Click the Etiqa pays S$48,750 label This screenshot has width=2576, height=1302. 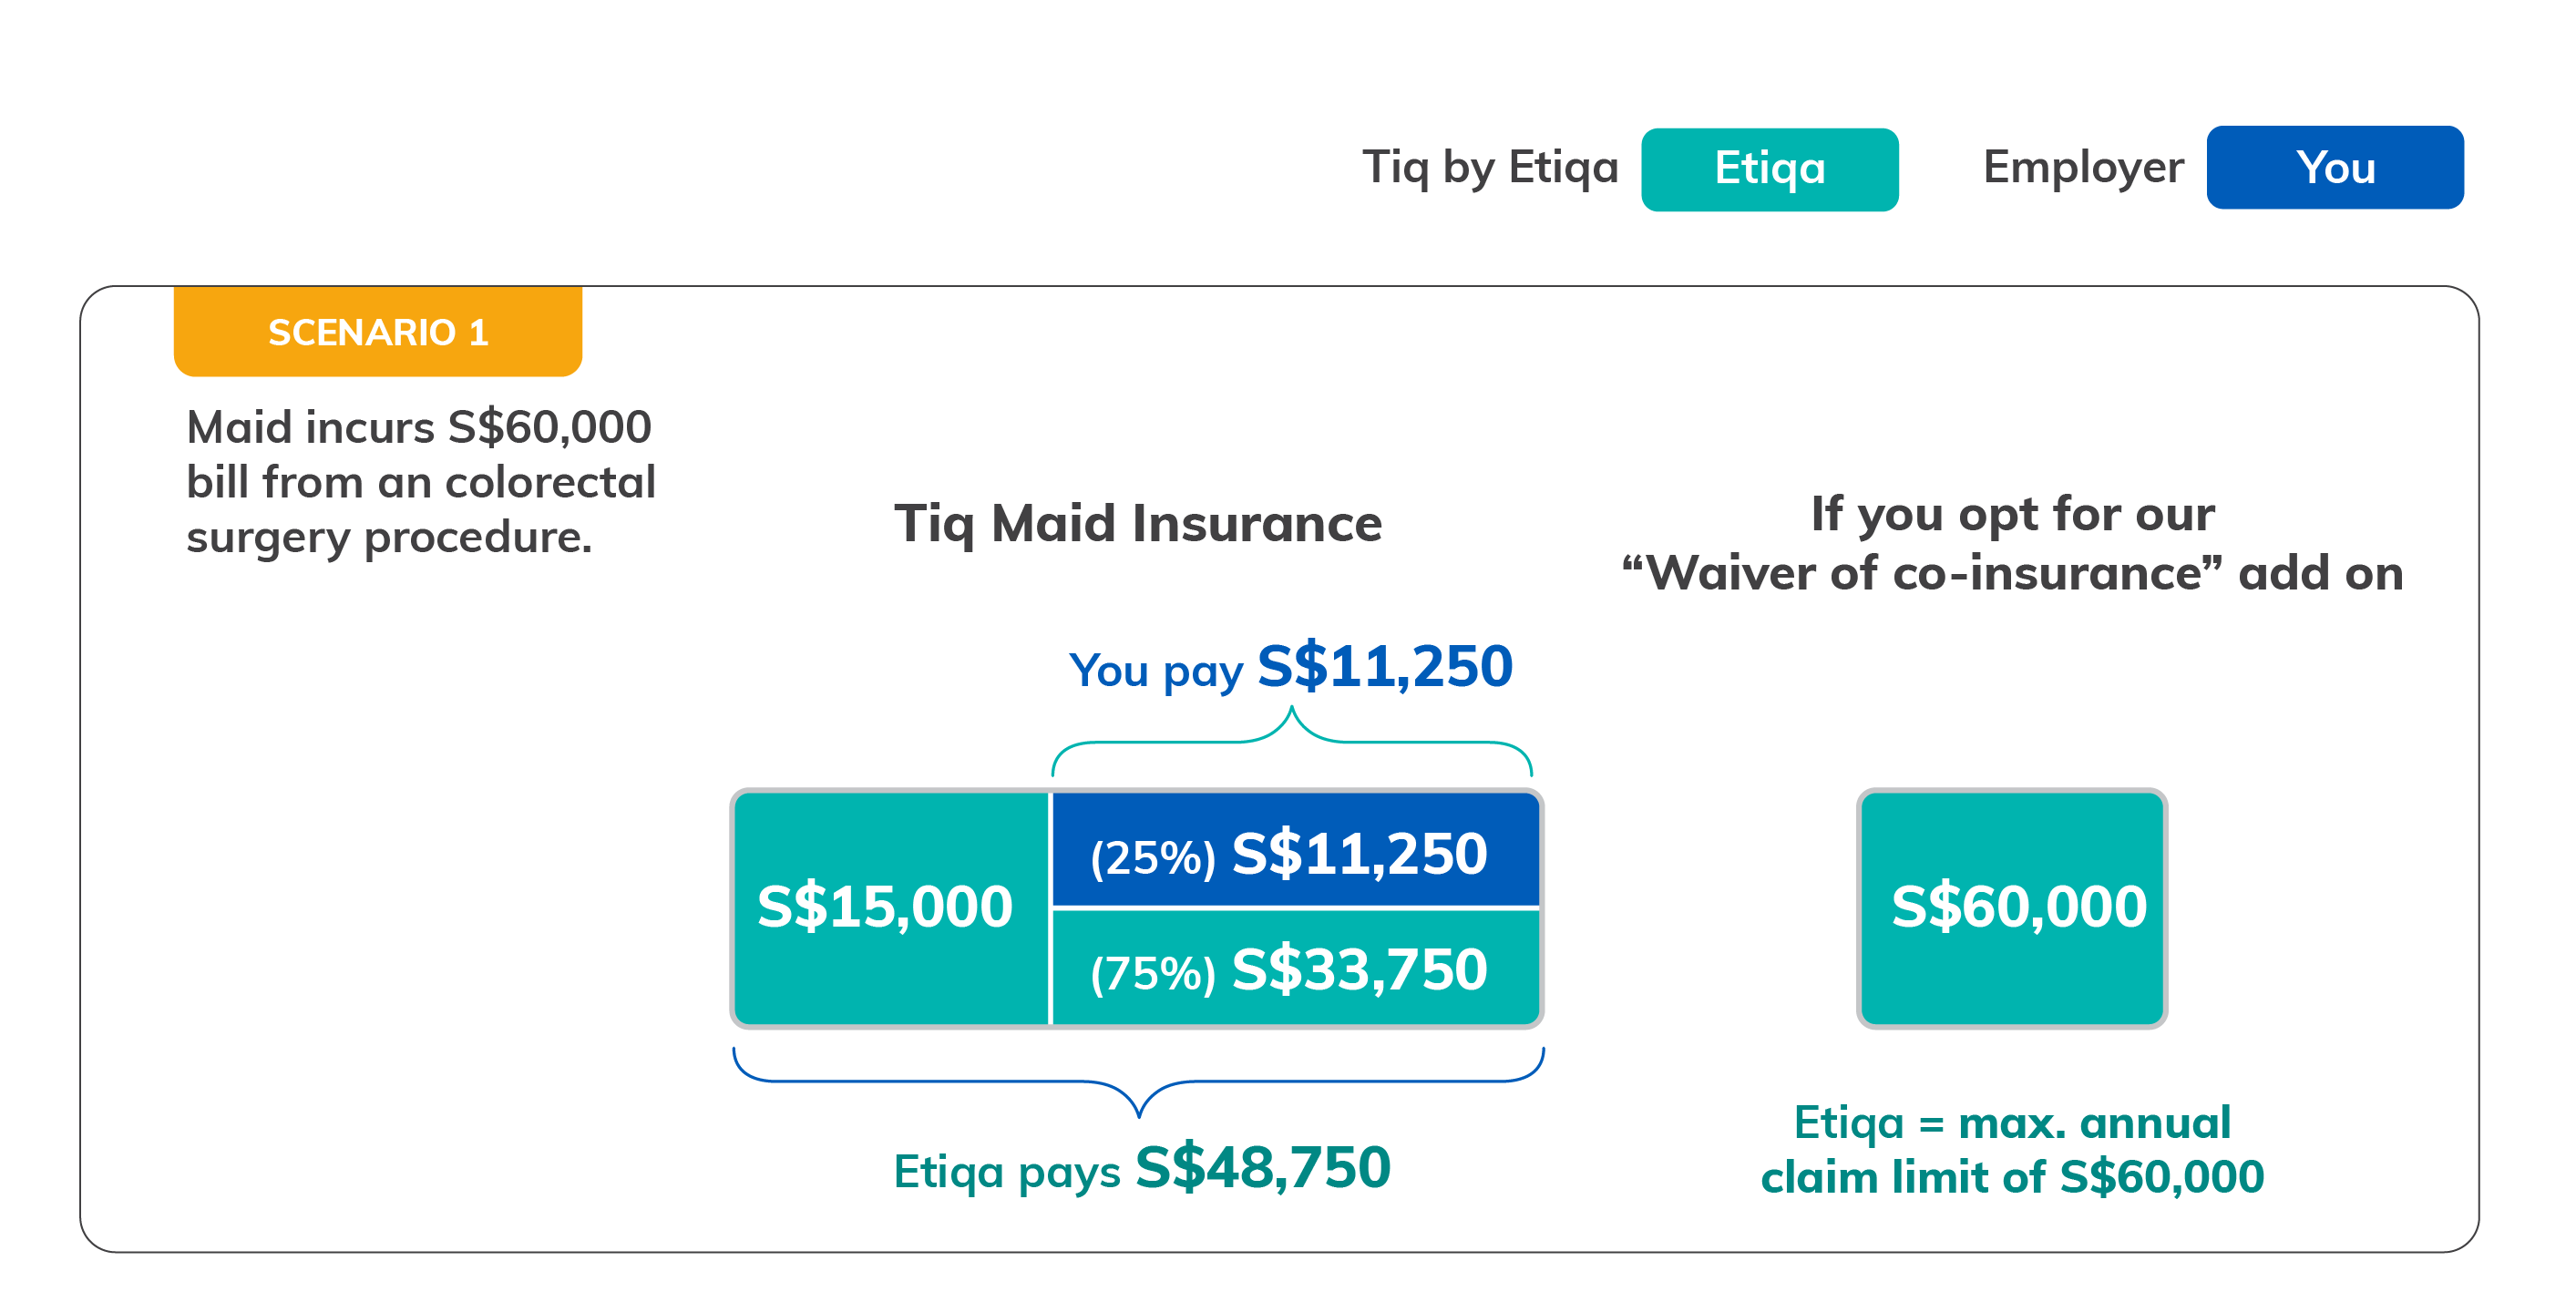pos(1141,1168)
